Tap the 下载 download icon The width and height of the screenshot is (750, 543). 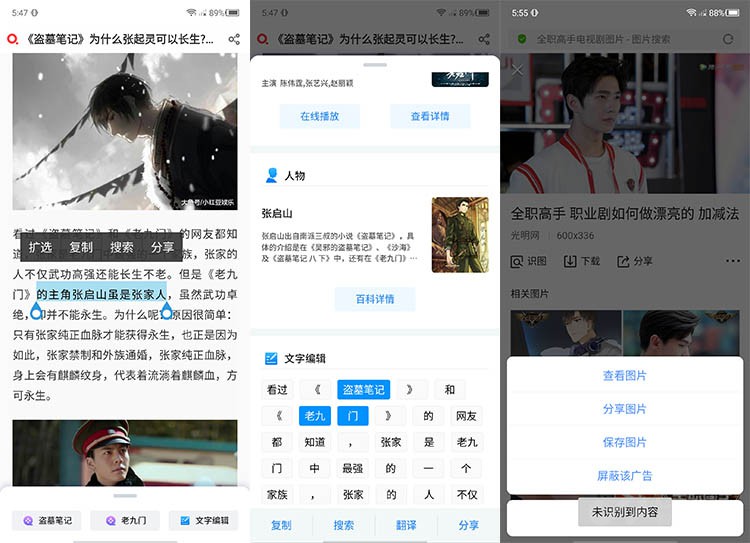[570, 261]
